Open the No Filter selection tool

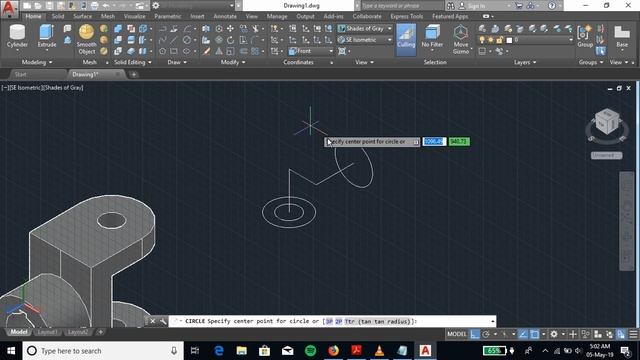click(x=432, y=36)
